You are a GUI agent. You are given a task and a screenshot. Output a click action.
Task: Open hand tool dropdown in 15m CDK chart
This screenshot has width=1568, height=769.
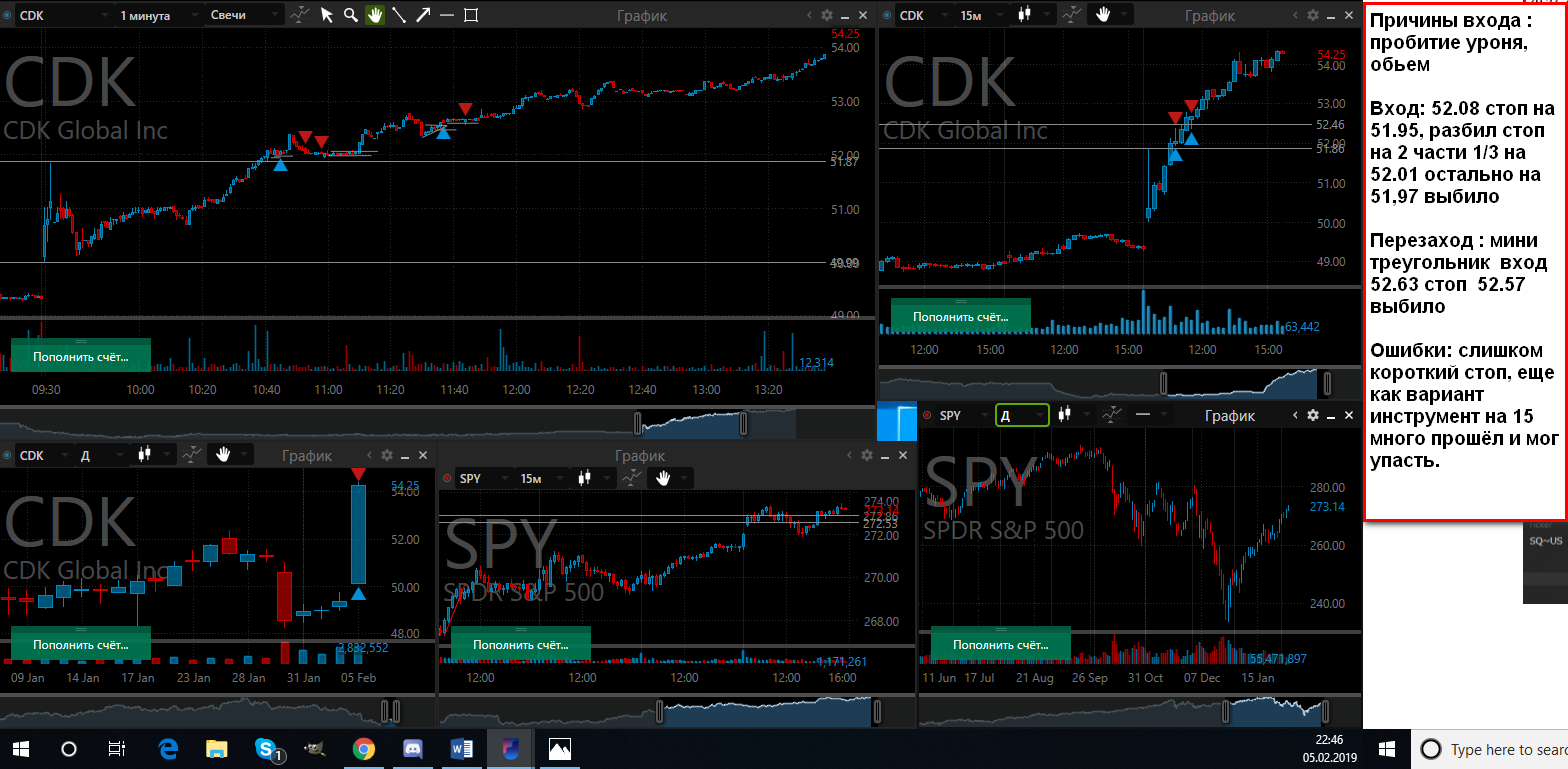pos(1112,15)
